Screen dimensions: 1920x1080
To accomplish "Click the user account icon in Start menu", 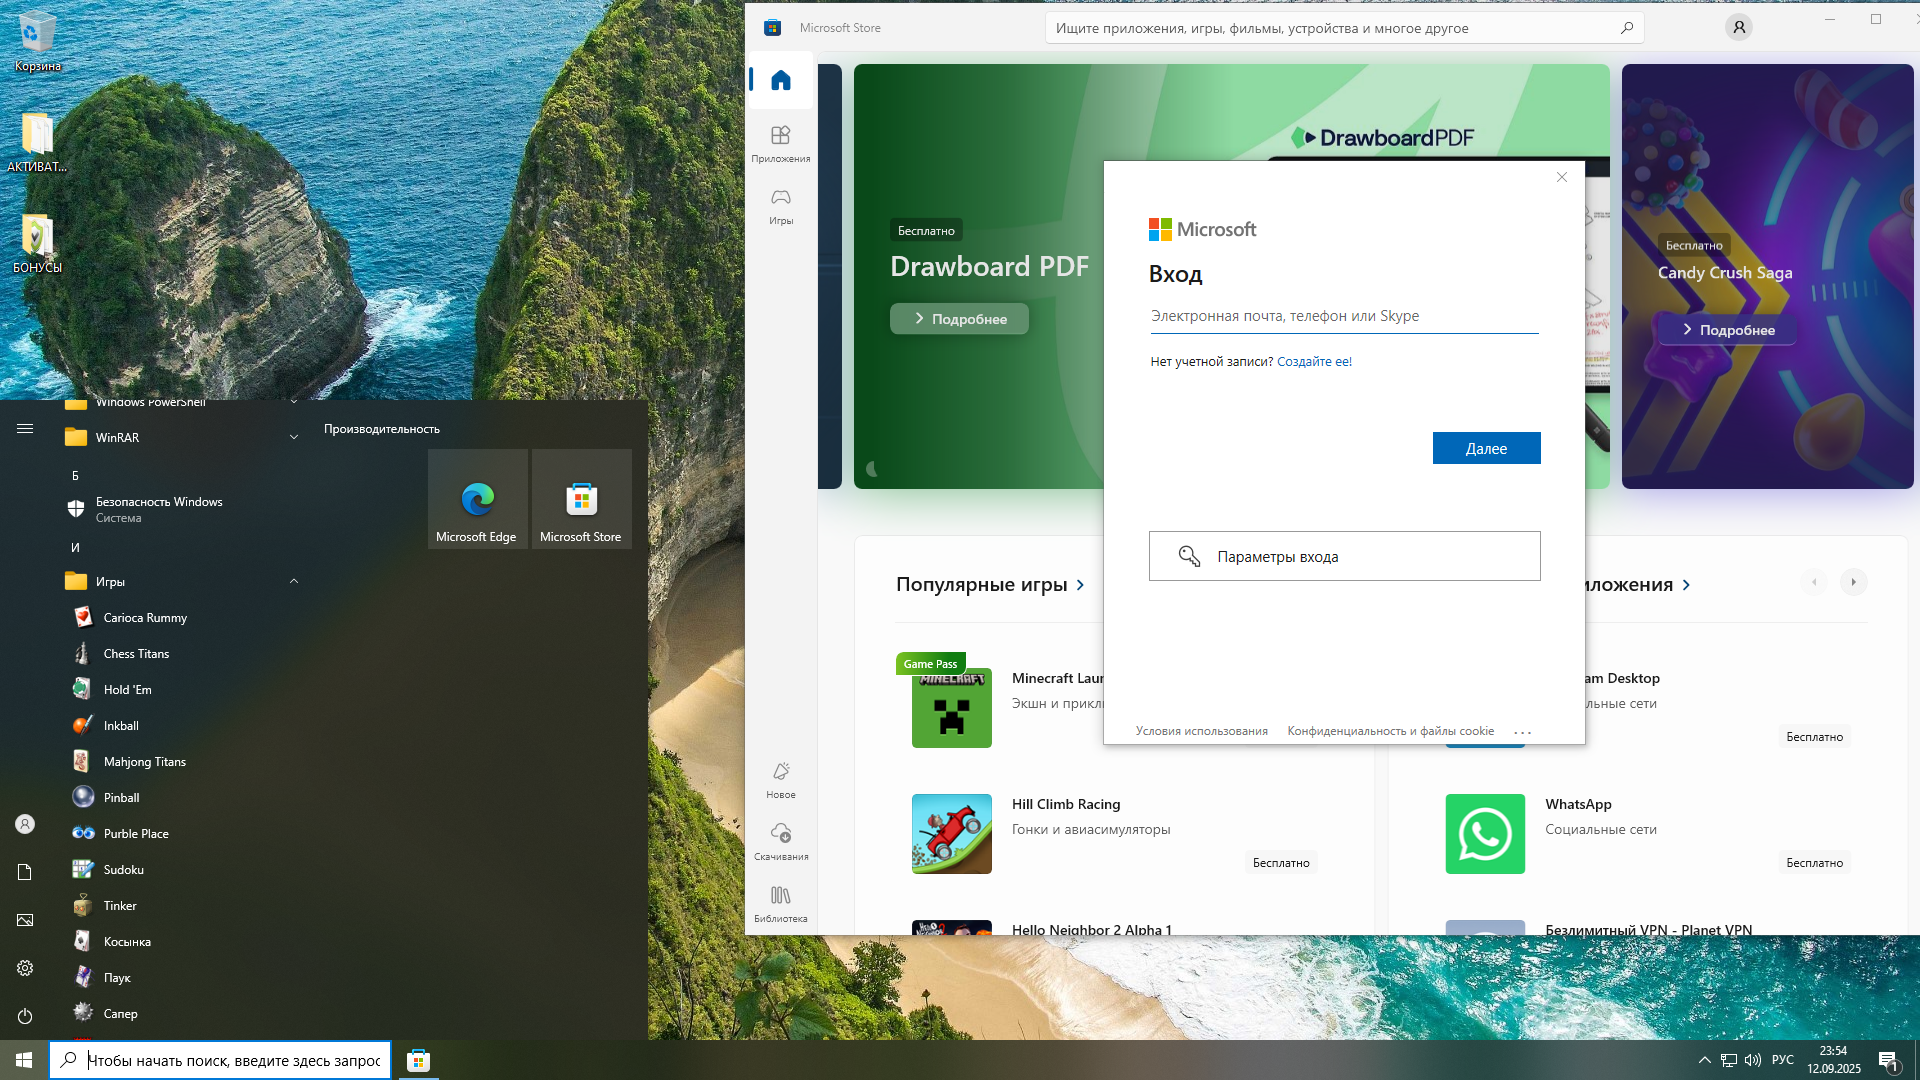I will (25, 824).
